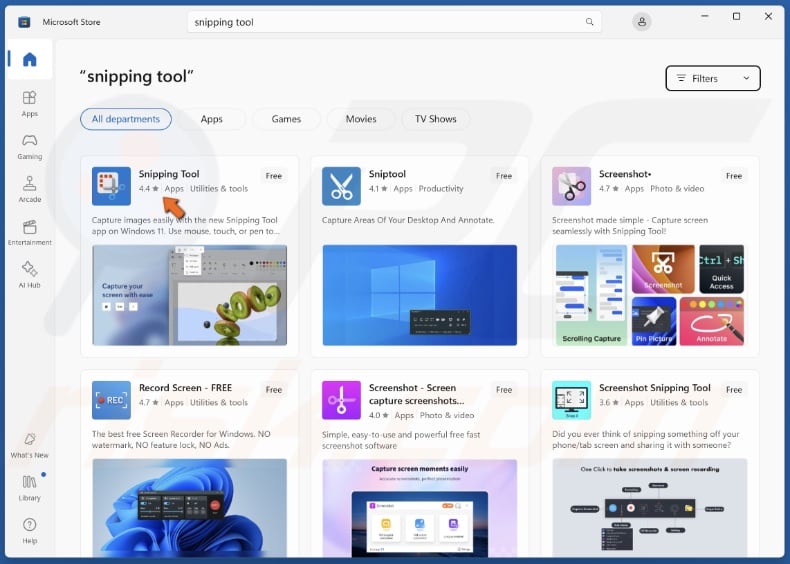Click the Microsoft Store logo icon

pyautogui.click(x=24, y=22)
